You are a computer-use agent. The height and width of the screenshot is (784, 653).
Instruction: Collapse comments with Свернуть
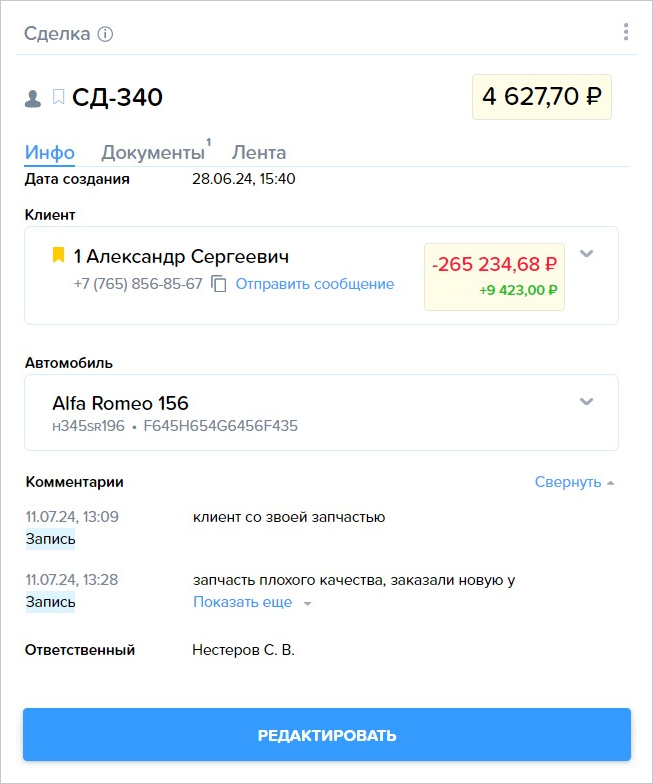click(x=574, y=482)
